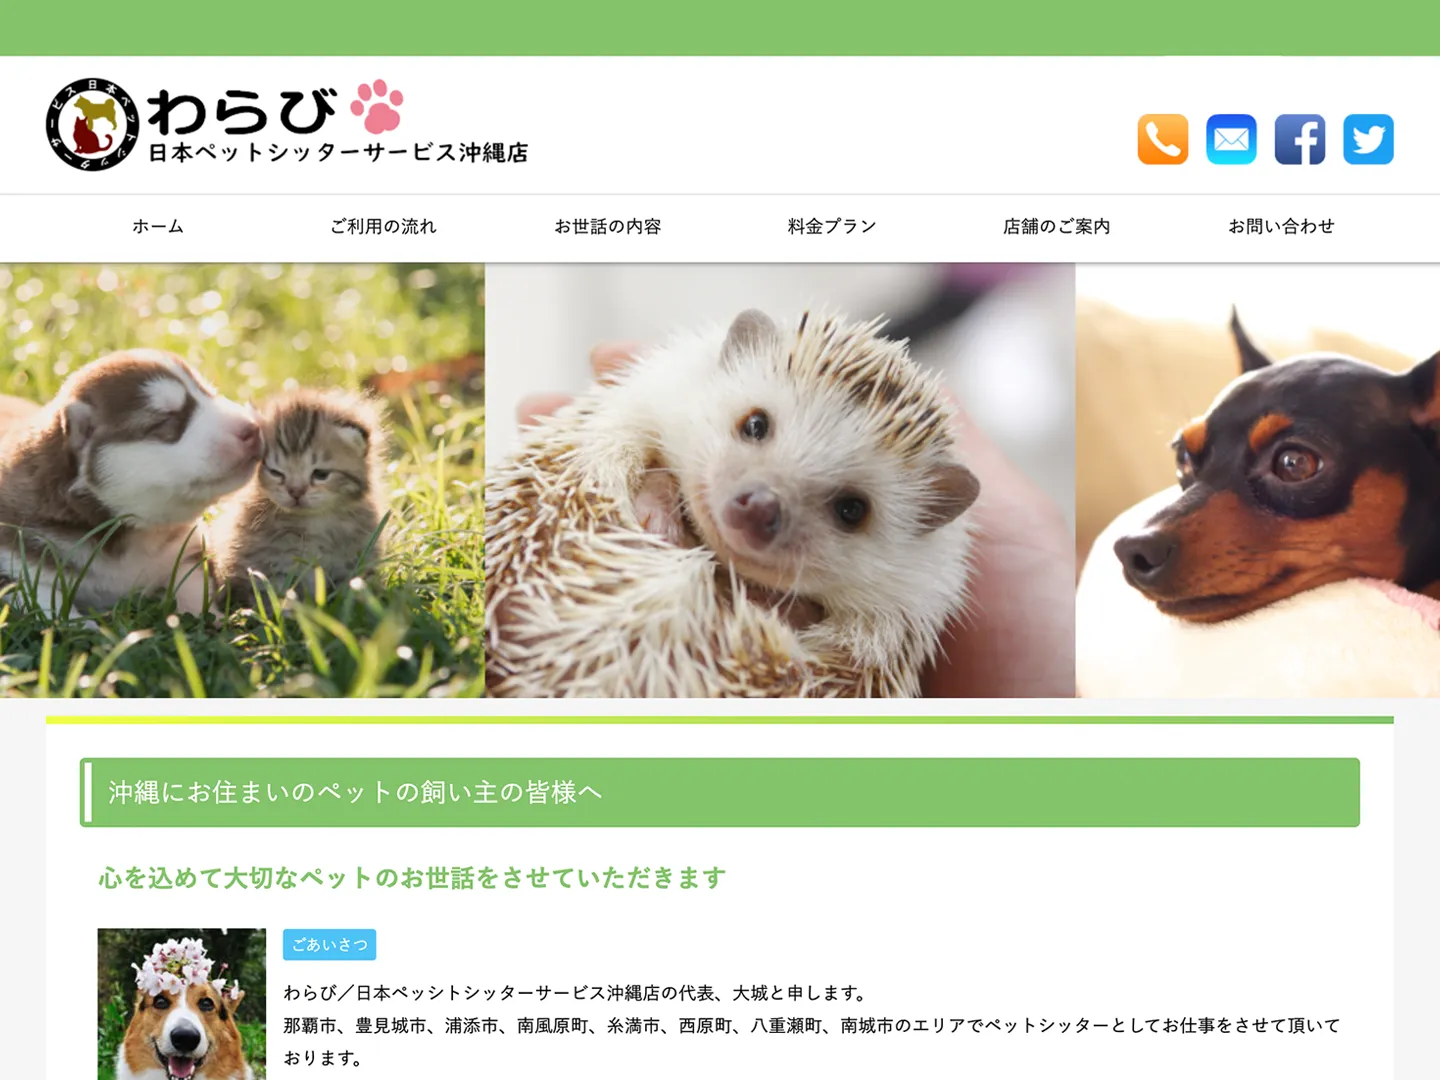Open the blue email envelope icon

(x=1231, y=139)
